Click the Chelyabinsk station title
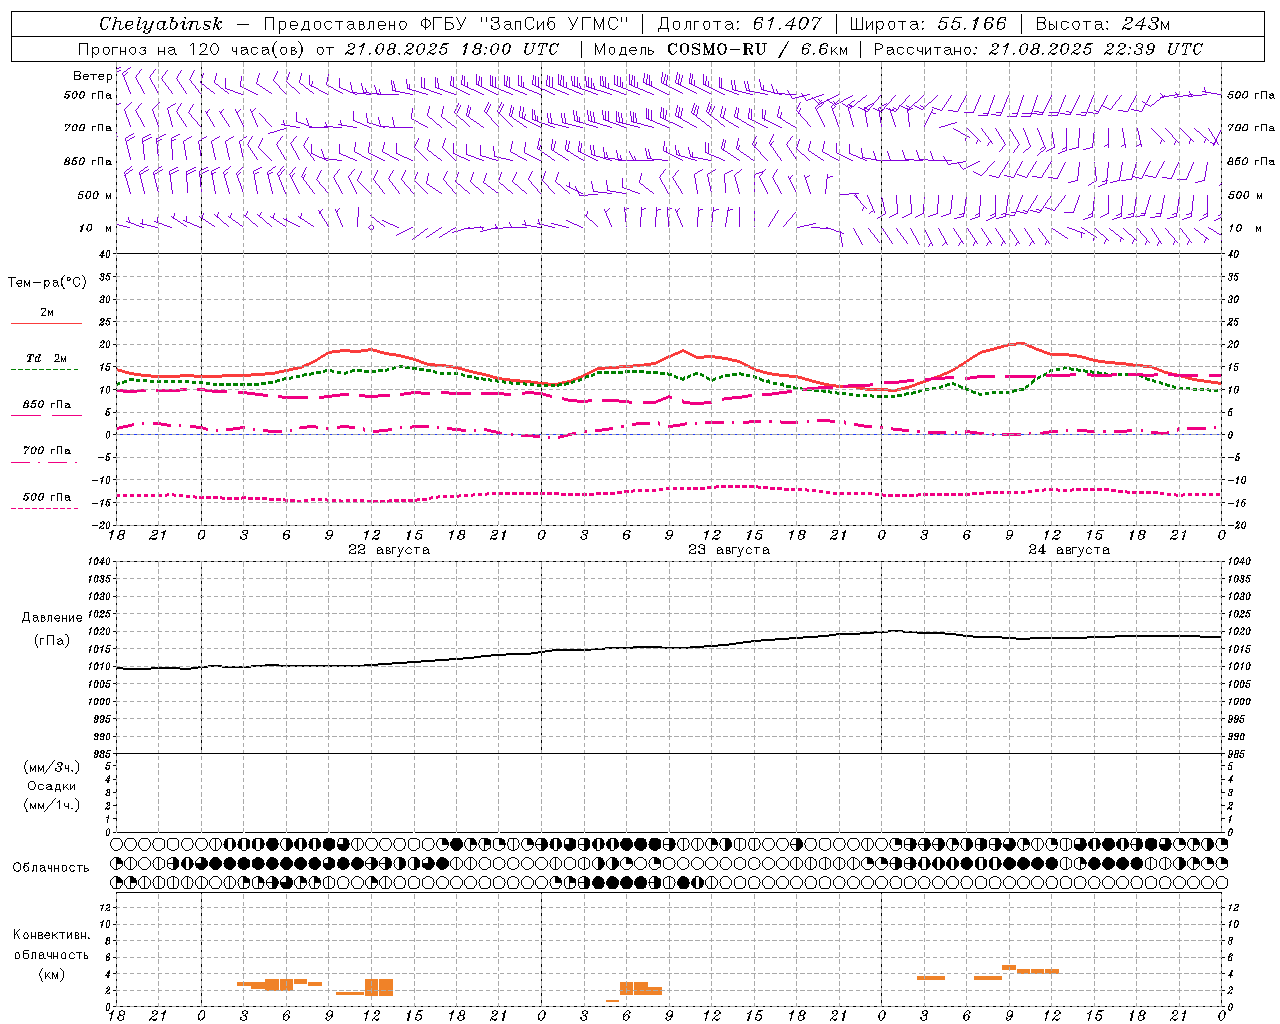This screenshot has width=1280, height=1024. click(x=160, y=24)
